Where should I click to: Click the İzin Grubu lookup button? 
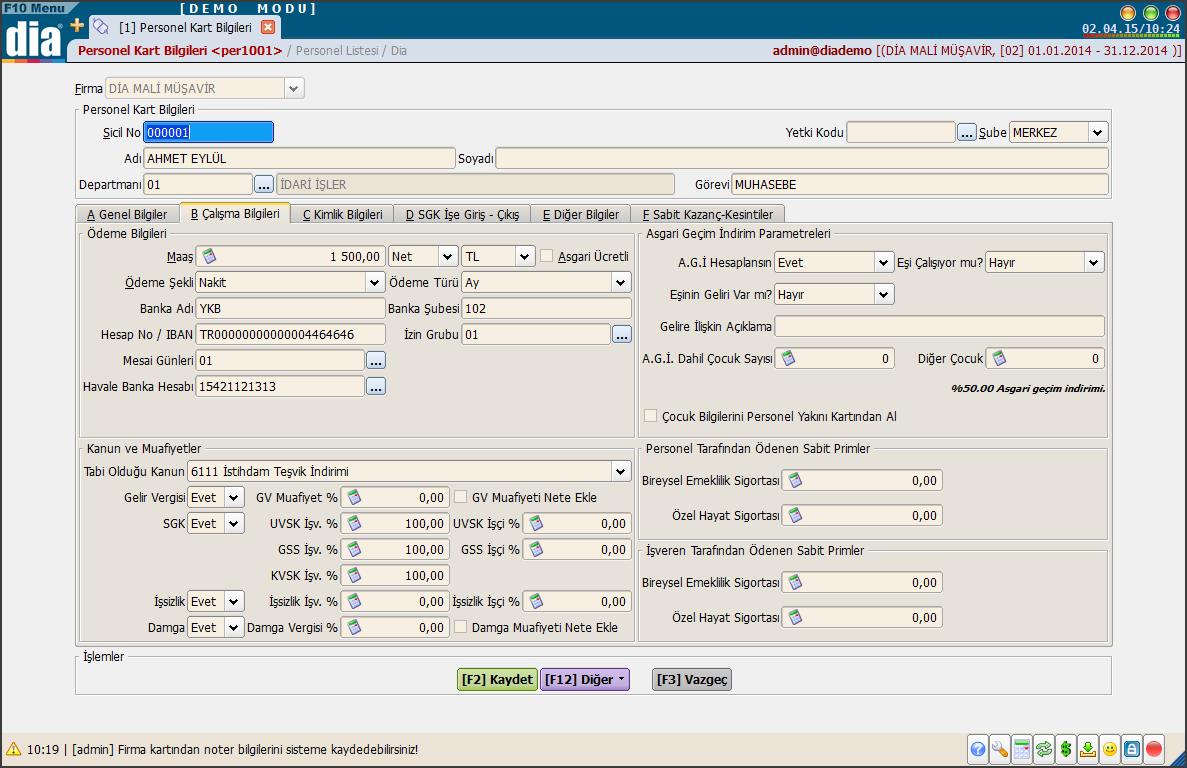coord(622,334)
